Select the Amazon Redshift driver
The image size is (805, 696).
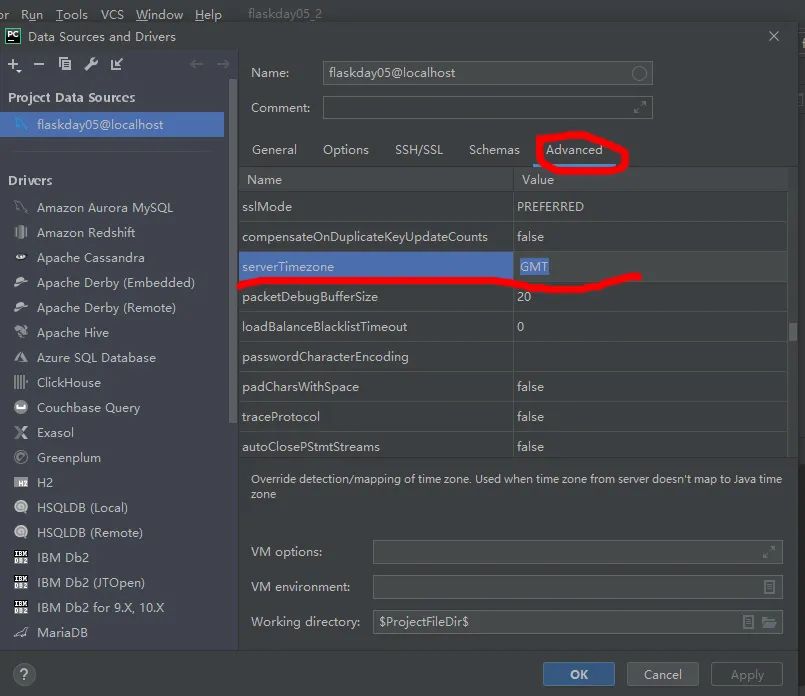point(86,233)
